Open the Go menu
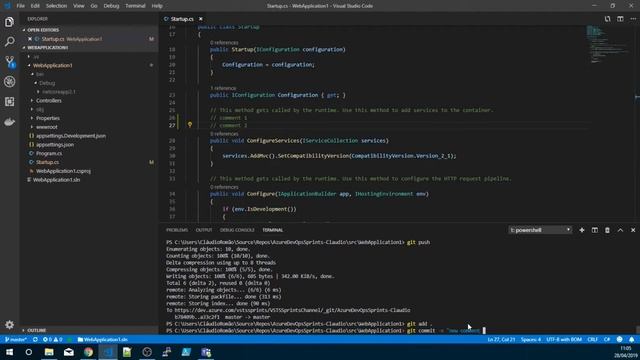This screenshot has width=640, height=360. tap(94, 6)
